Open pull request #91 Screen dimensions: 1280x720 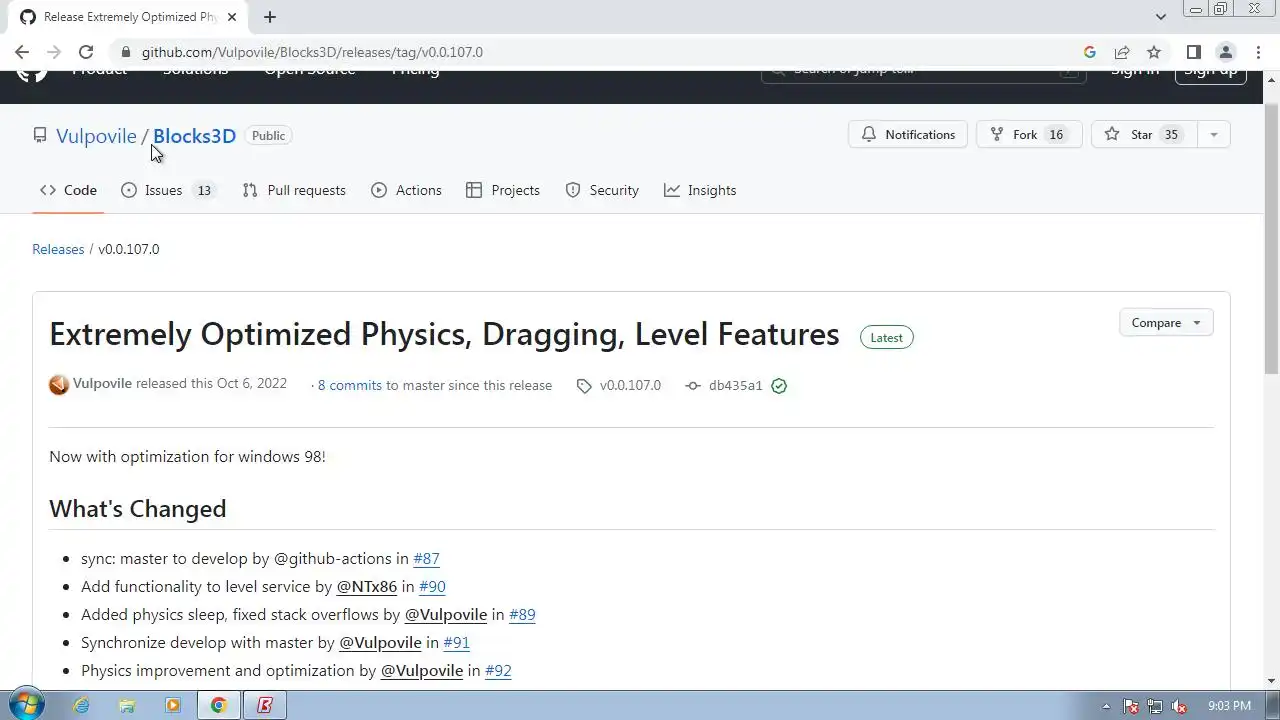point(456,643)
